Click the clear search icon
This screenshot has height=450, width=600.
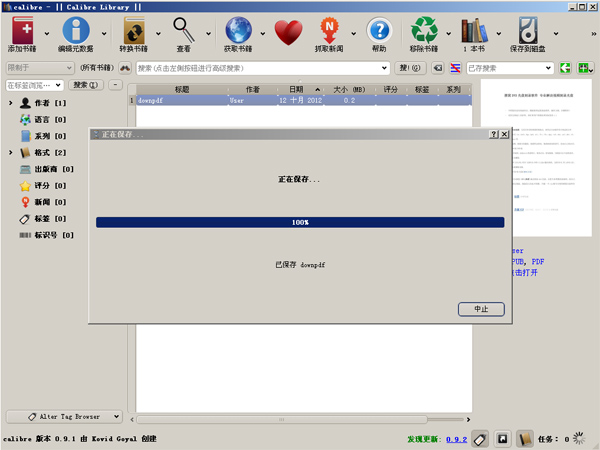tap(438, 68)
